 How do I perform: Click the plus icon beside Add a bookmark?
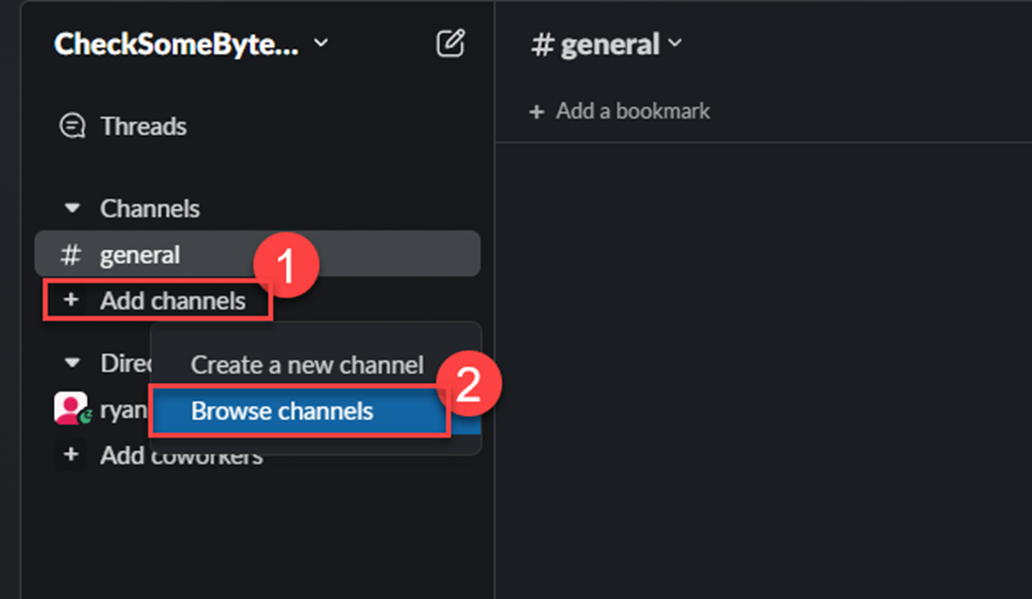537,111
